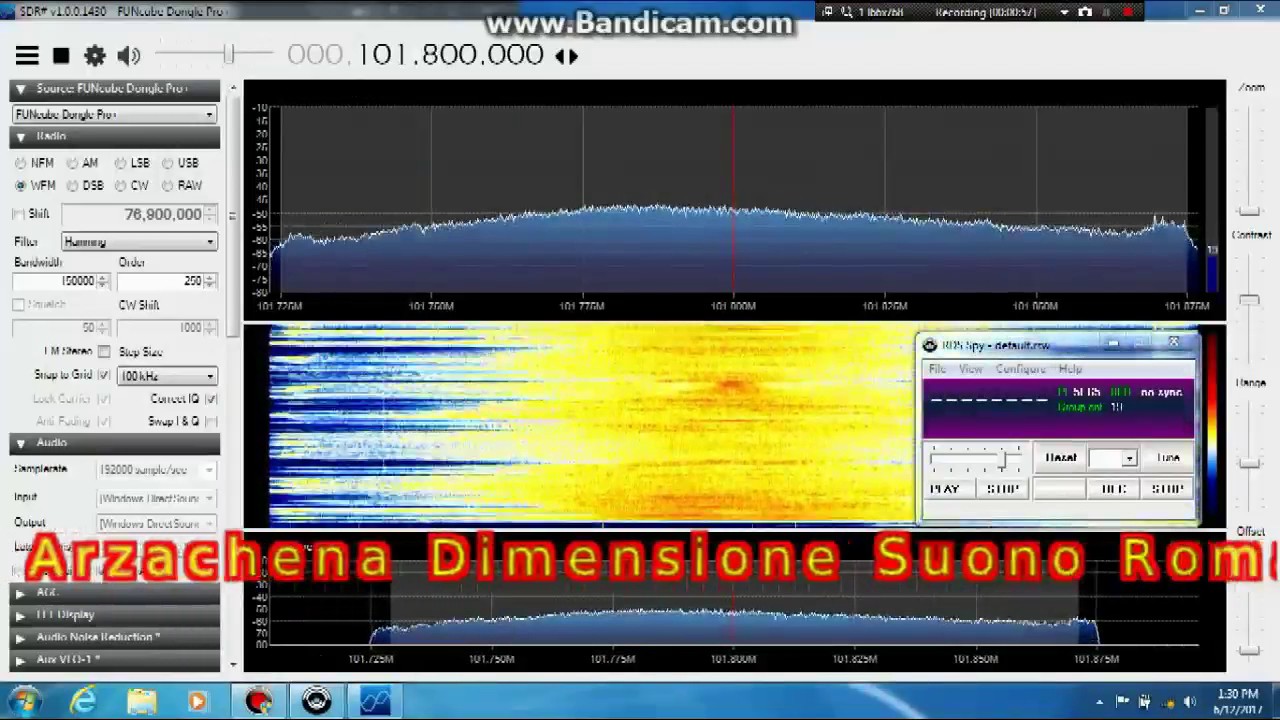
Task: Enable the Shift checkbox
Action: coord(18,214)
